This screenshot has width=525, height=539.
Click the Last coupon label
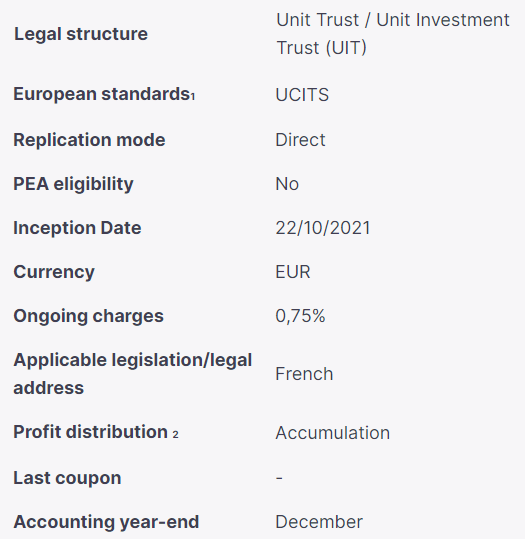(x=67, y=478)
